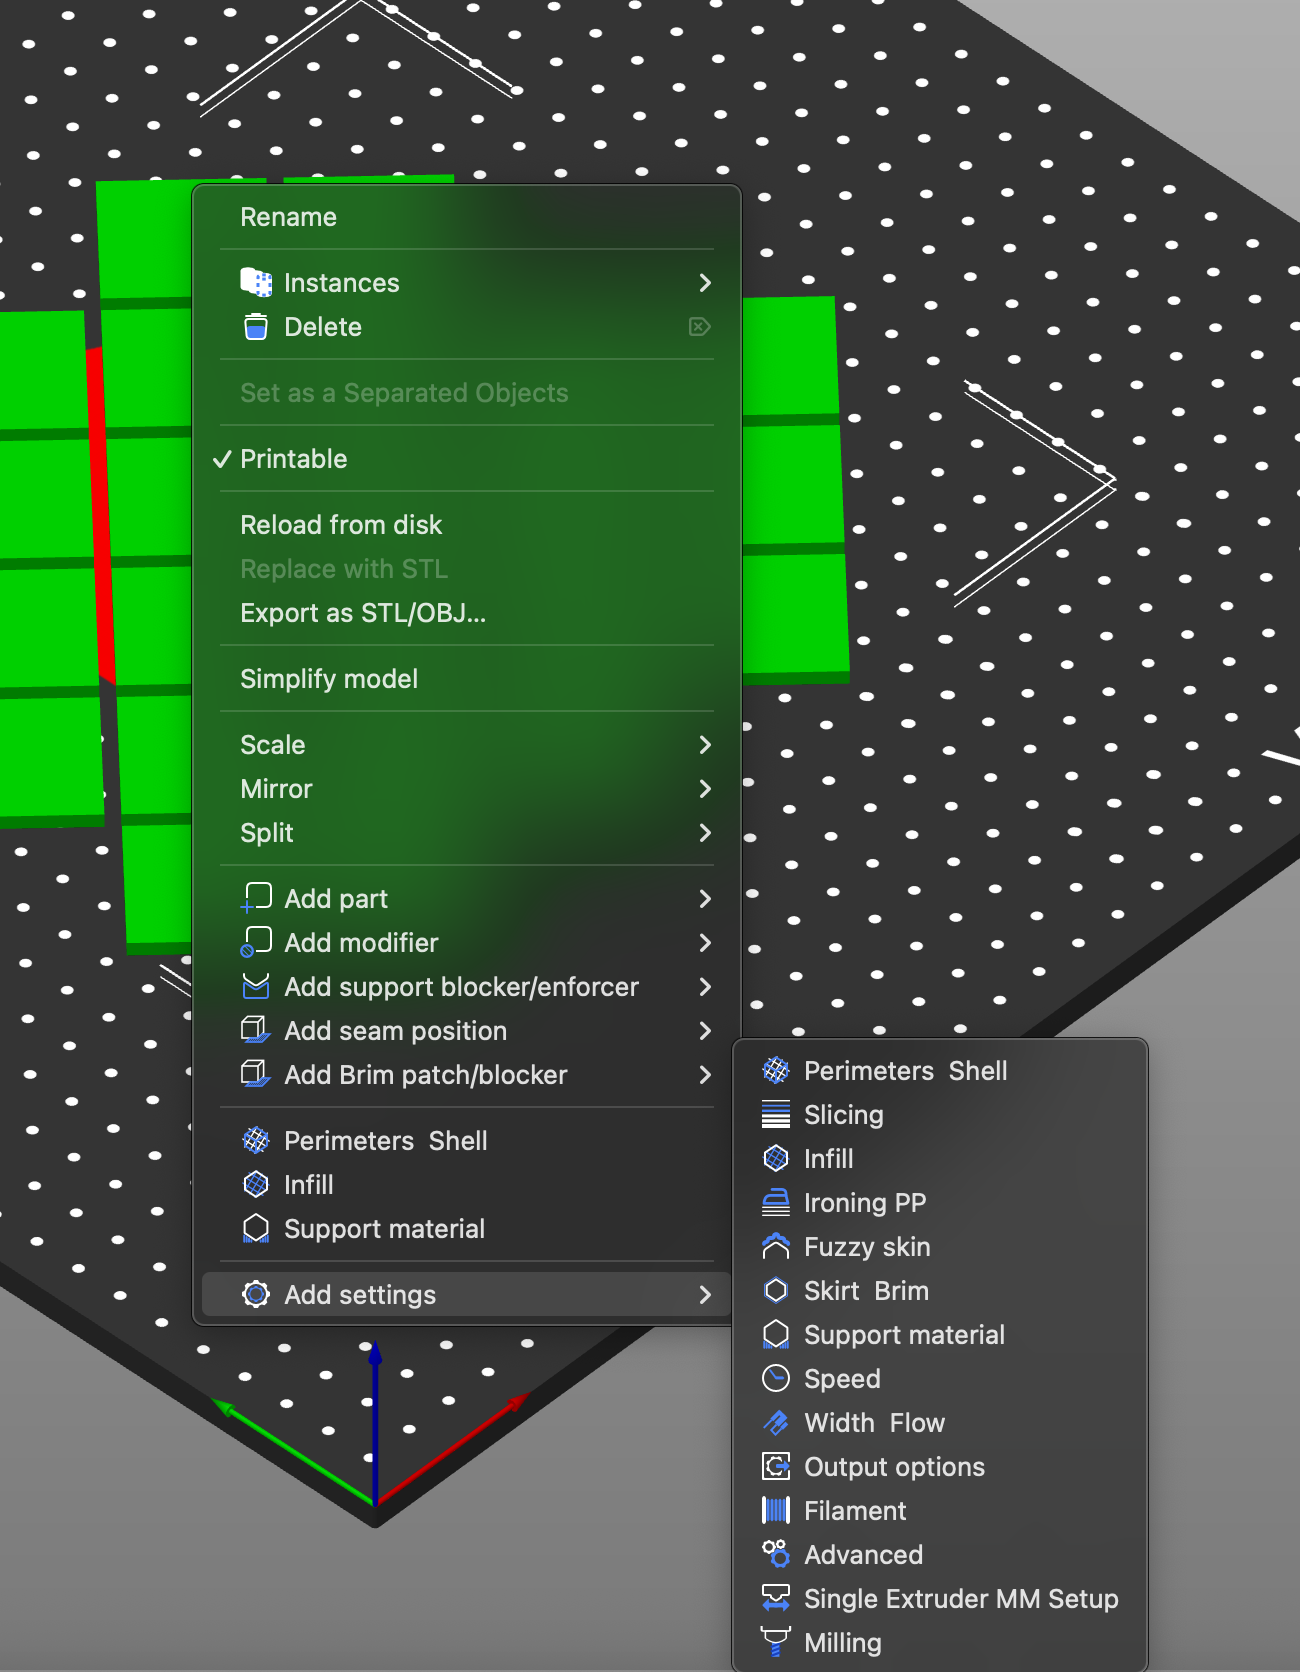Expand the Mirror submenu arrow
1300x1672 pixels.
[705, 789]
